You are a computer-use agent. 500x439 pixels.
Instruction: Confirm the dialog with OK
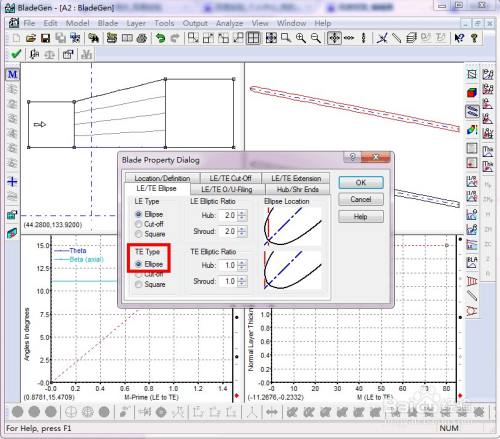(361, 182)
